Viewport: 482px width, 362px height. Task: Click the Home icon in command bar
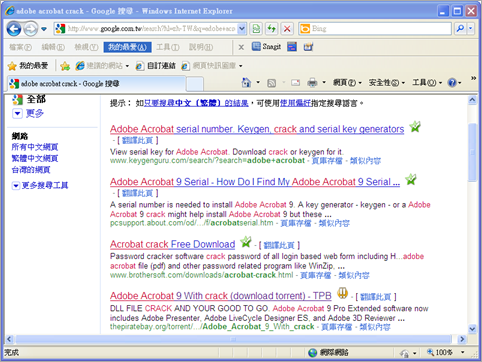pyautogui.click(x=246, y=82)
